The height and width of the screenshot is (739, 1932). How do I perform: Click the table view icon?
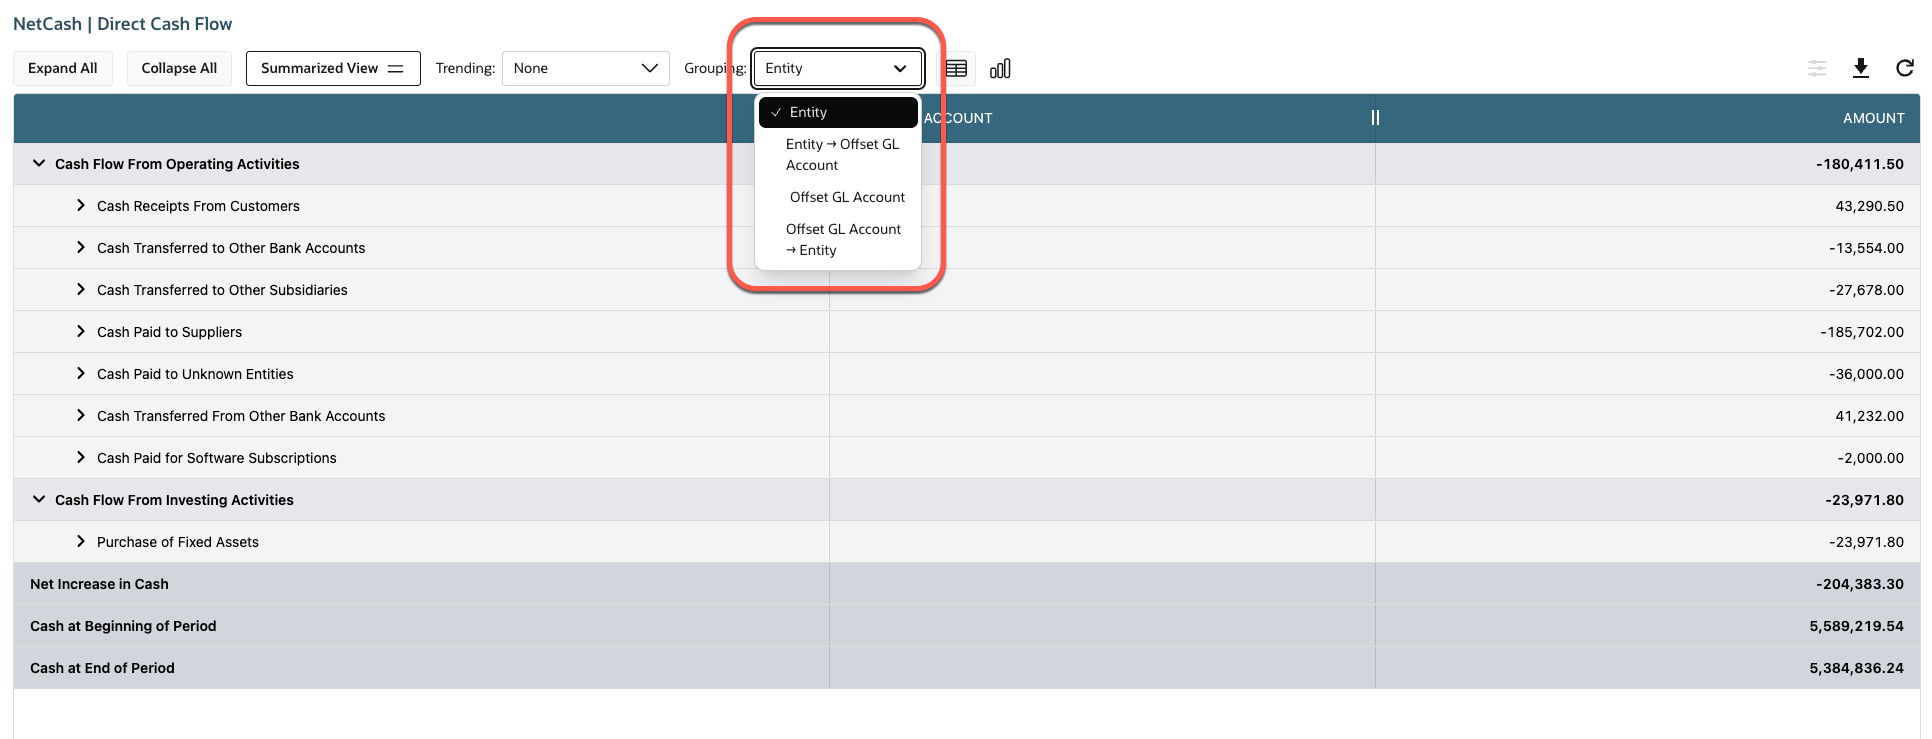(x=956, y=69)
